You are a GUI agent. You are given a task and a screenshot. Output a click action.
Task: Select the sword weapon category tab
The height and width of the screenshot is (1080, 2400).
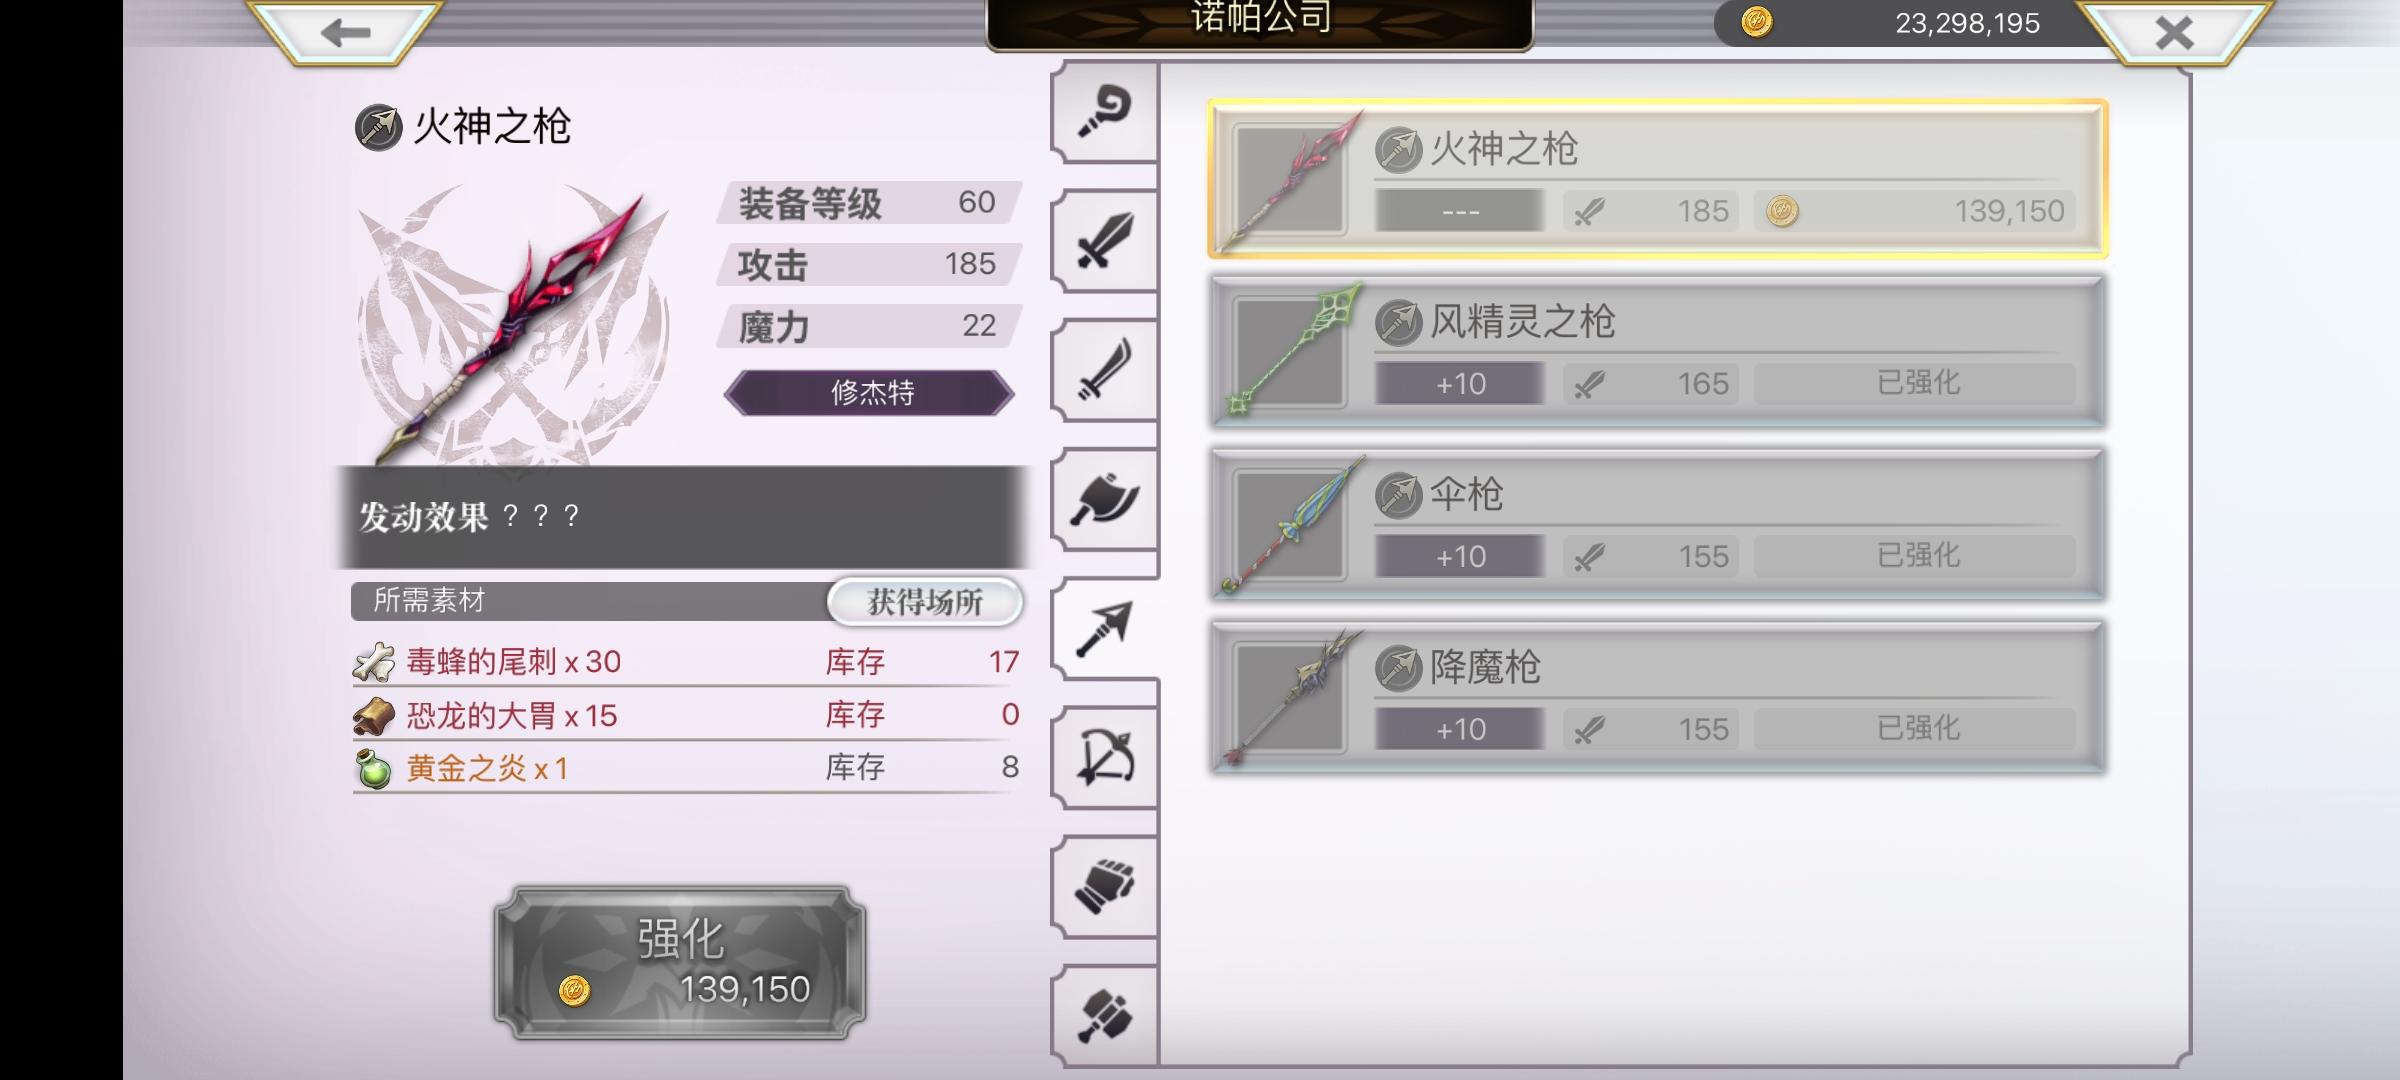pyautogui.click(x=1105, y=241)
